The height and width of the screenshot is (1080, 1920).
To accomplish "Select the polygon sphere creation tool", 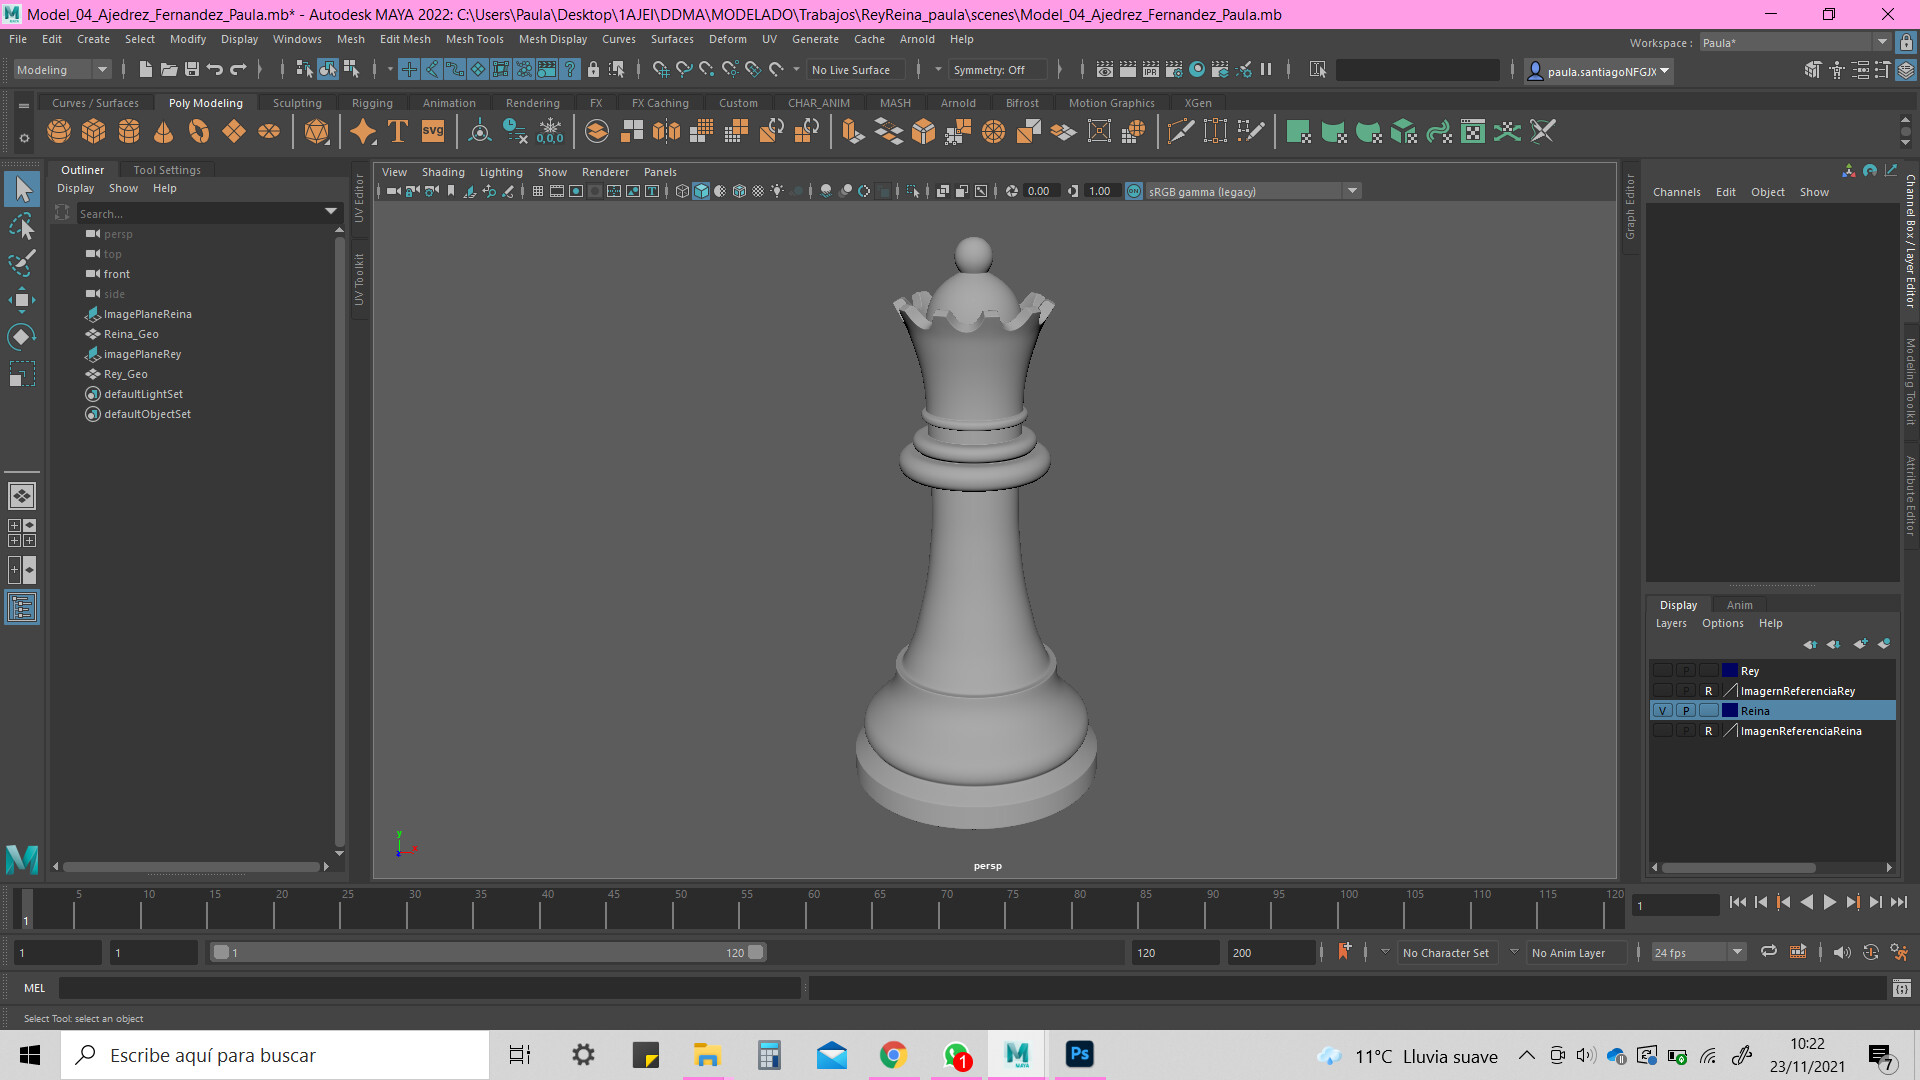I will (58, 131).
